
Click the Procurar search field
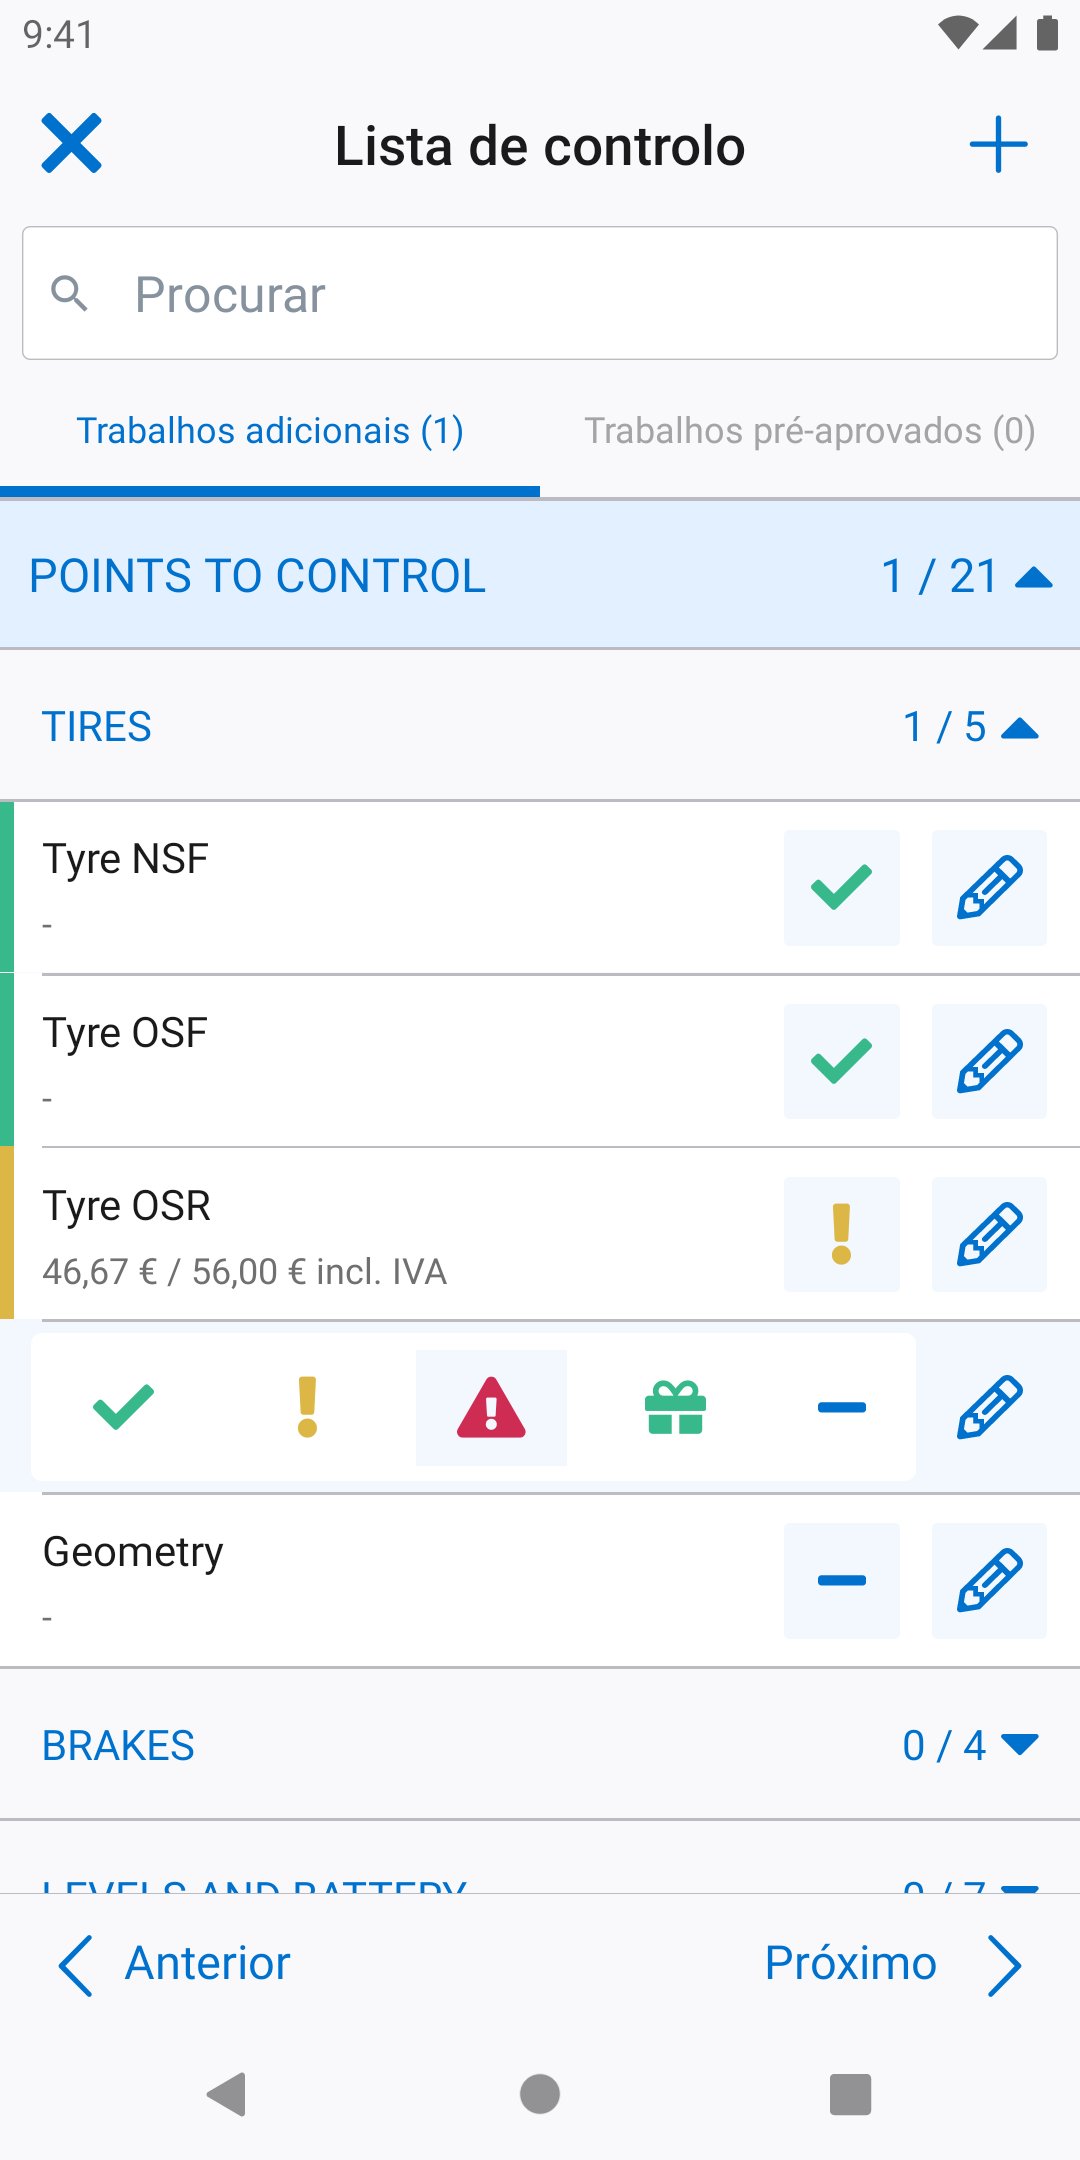[540, 293]
